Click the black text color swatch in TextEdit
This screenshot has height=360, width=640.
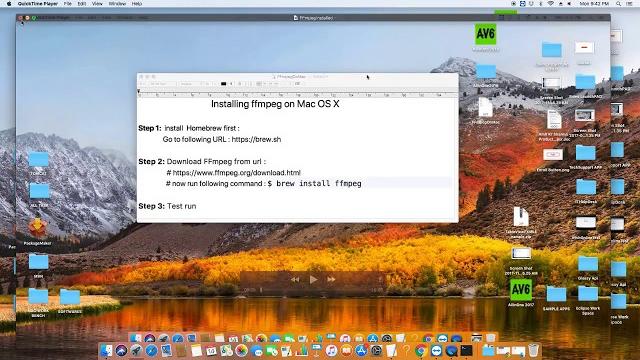(223, 84)
